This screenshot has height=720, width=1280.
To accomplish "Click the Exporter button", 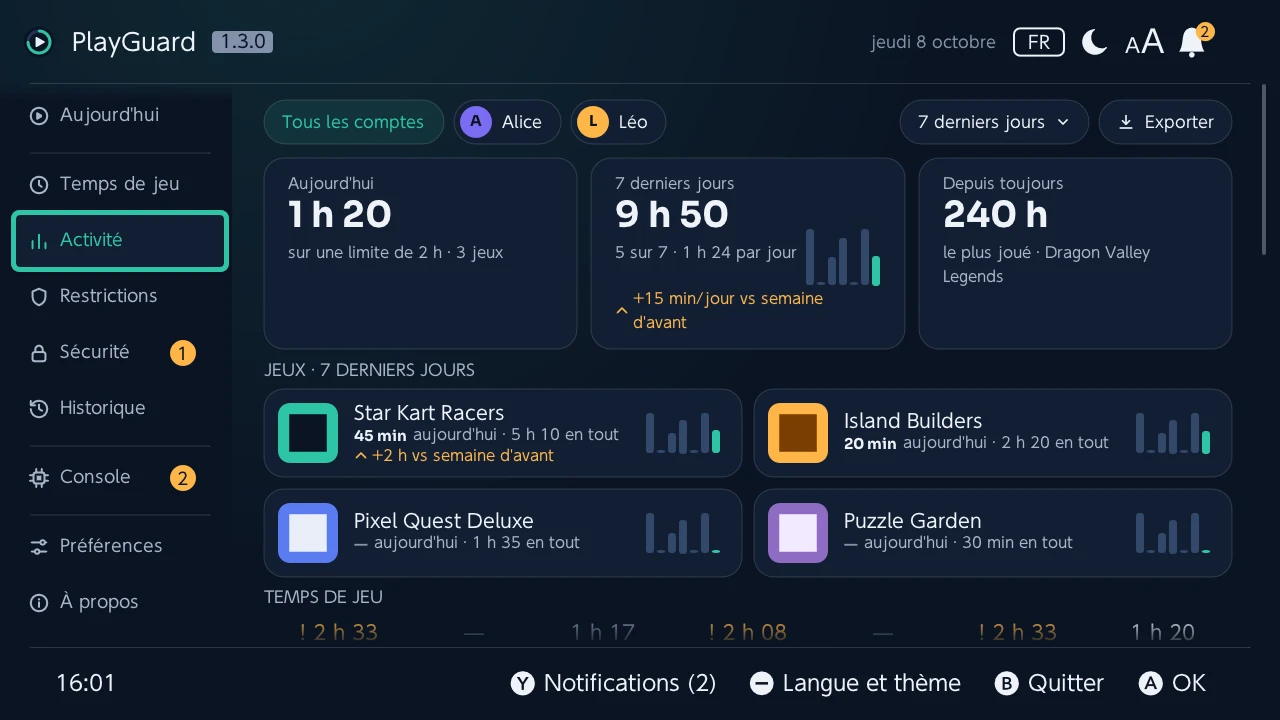I will [1165, 122].
